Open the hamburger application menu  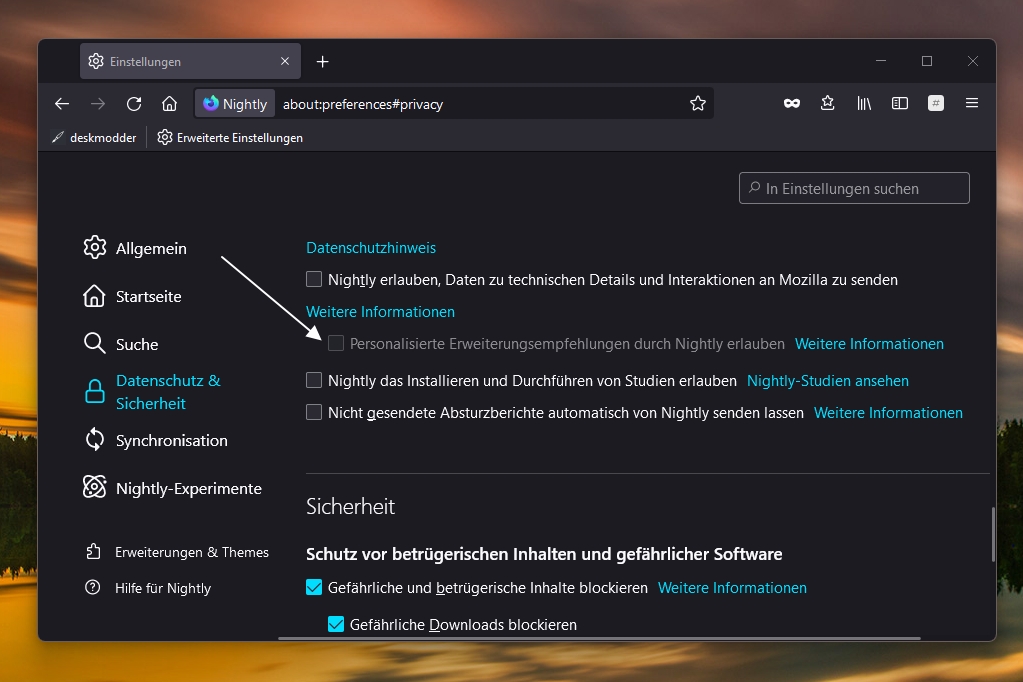tap(971, 103)
